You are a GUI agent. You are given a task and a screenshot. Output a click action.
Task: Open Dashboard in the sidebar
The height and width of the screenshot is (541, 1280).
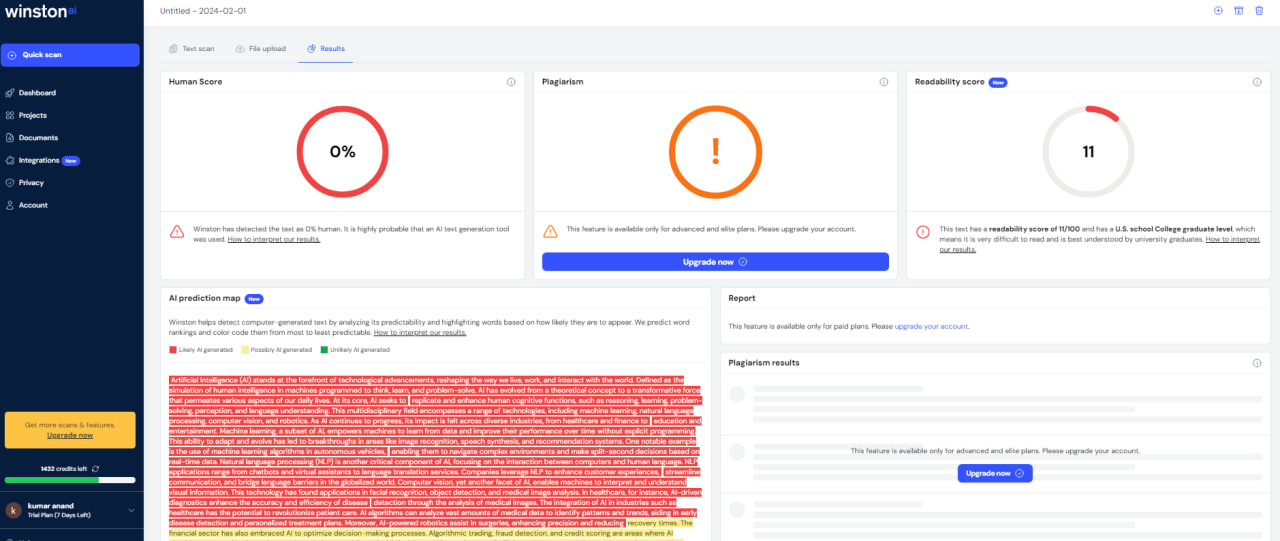click(37, 93)
